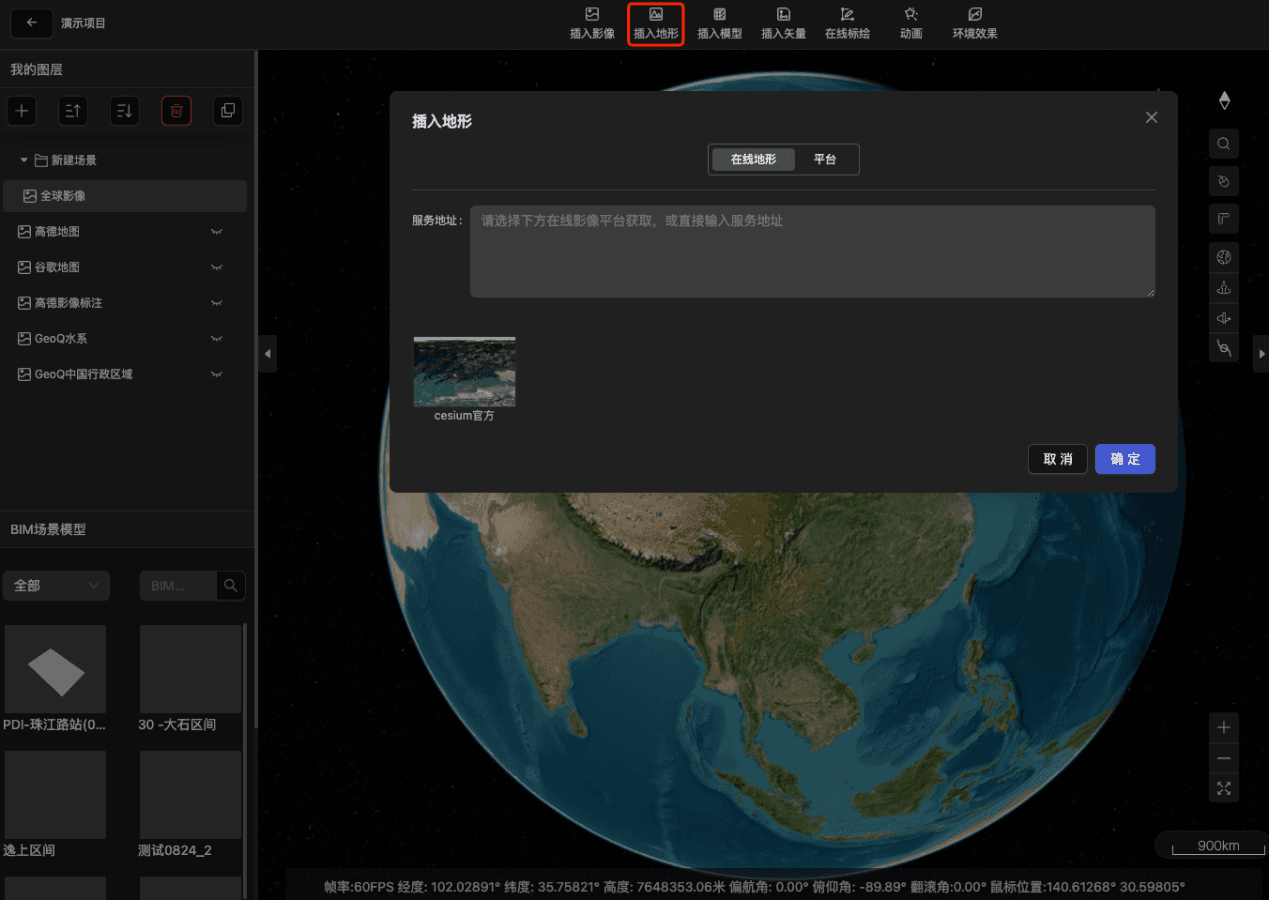Click the compass north icon
Viewport: 1269px width, 900px height.
1224,101
